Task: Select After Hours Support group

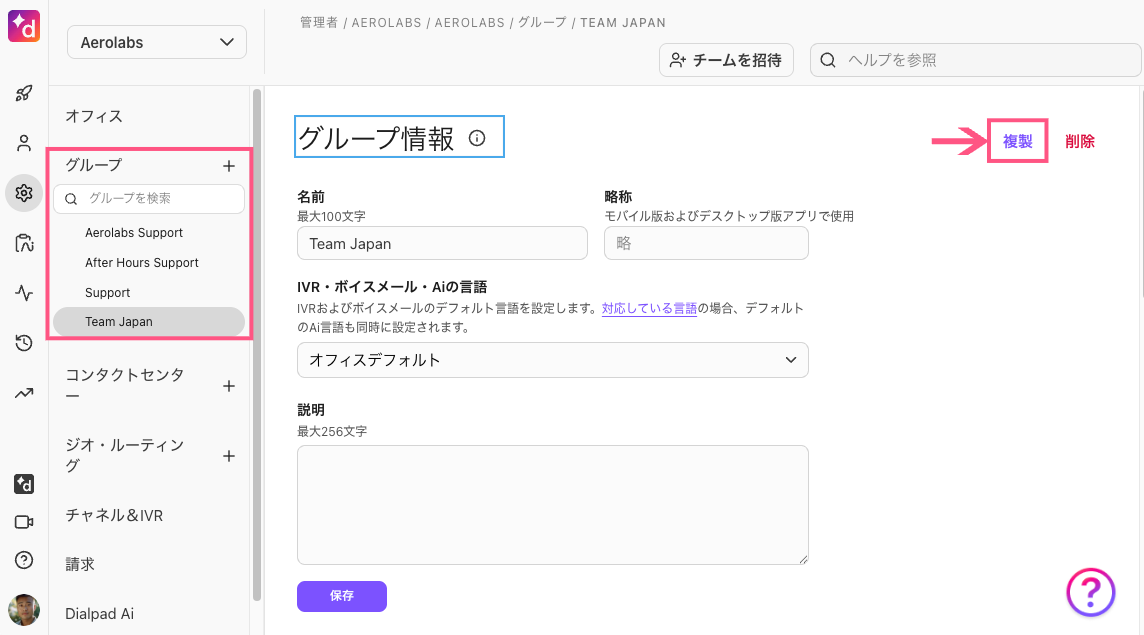Action: coord(142,263)
